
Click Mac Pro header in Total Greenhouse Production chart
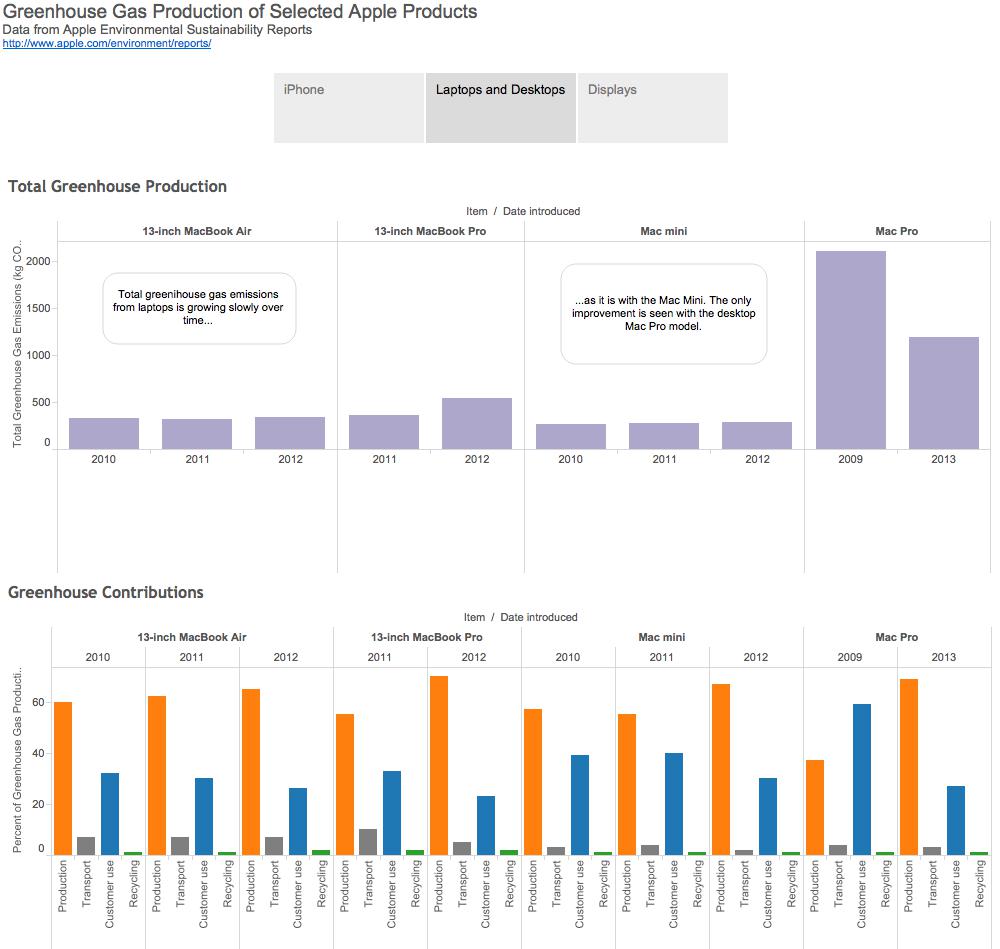coord(896,231)
